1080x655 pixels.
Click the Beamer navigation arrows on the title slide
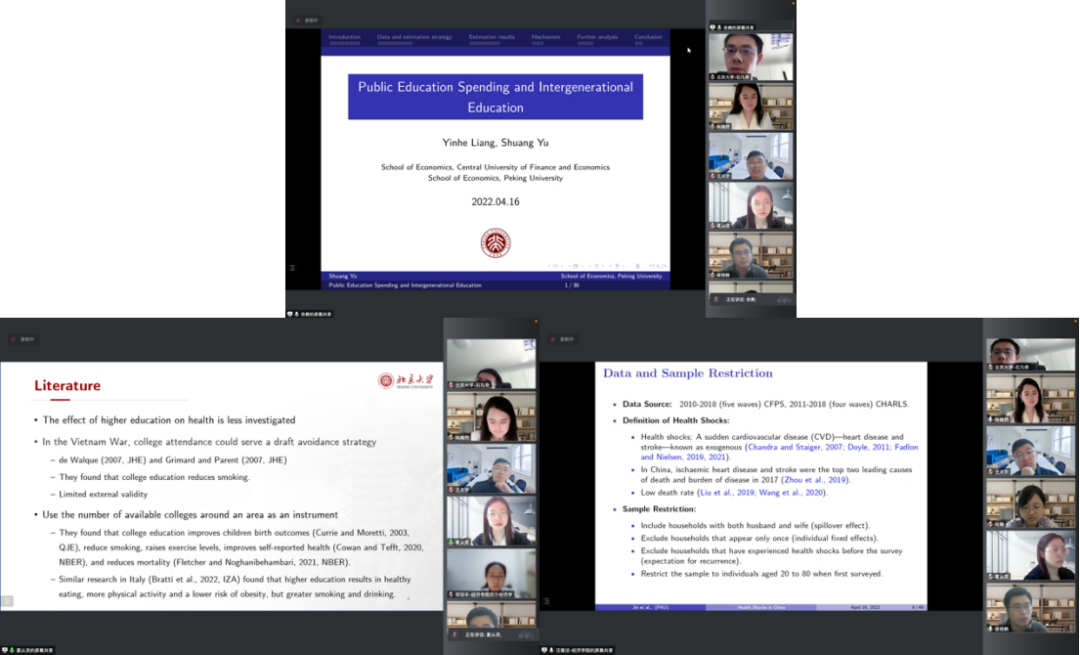(602, 266)
